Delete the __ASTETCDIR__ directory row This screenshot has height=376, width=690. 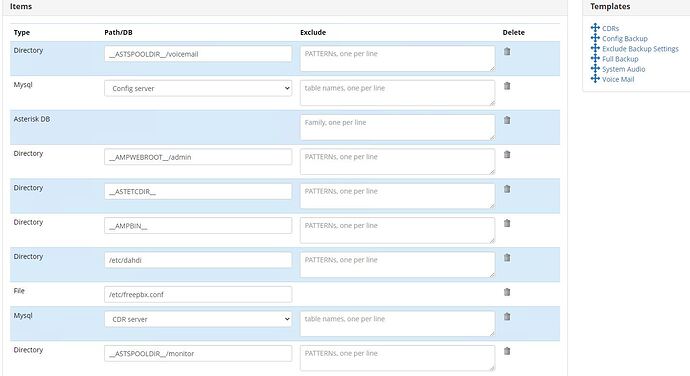tap(507, 189)
